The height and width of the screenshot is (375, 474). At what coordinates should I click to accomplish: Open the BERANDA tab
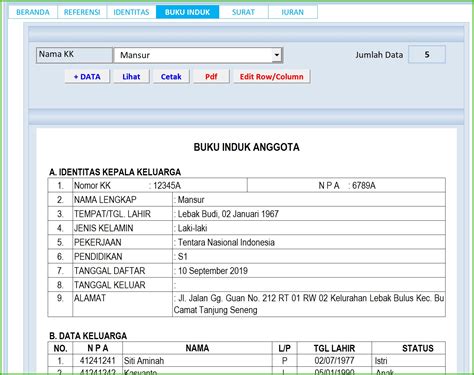click(33, 12)
